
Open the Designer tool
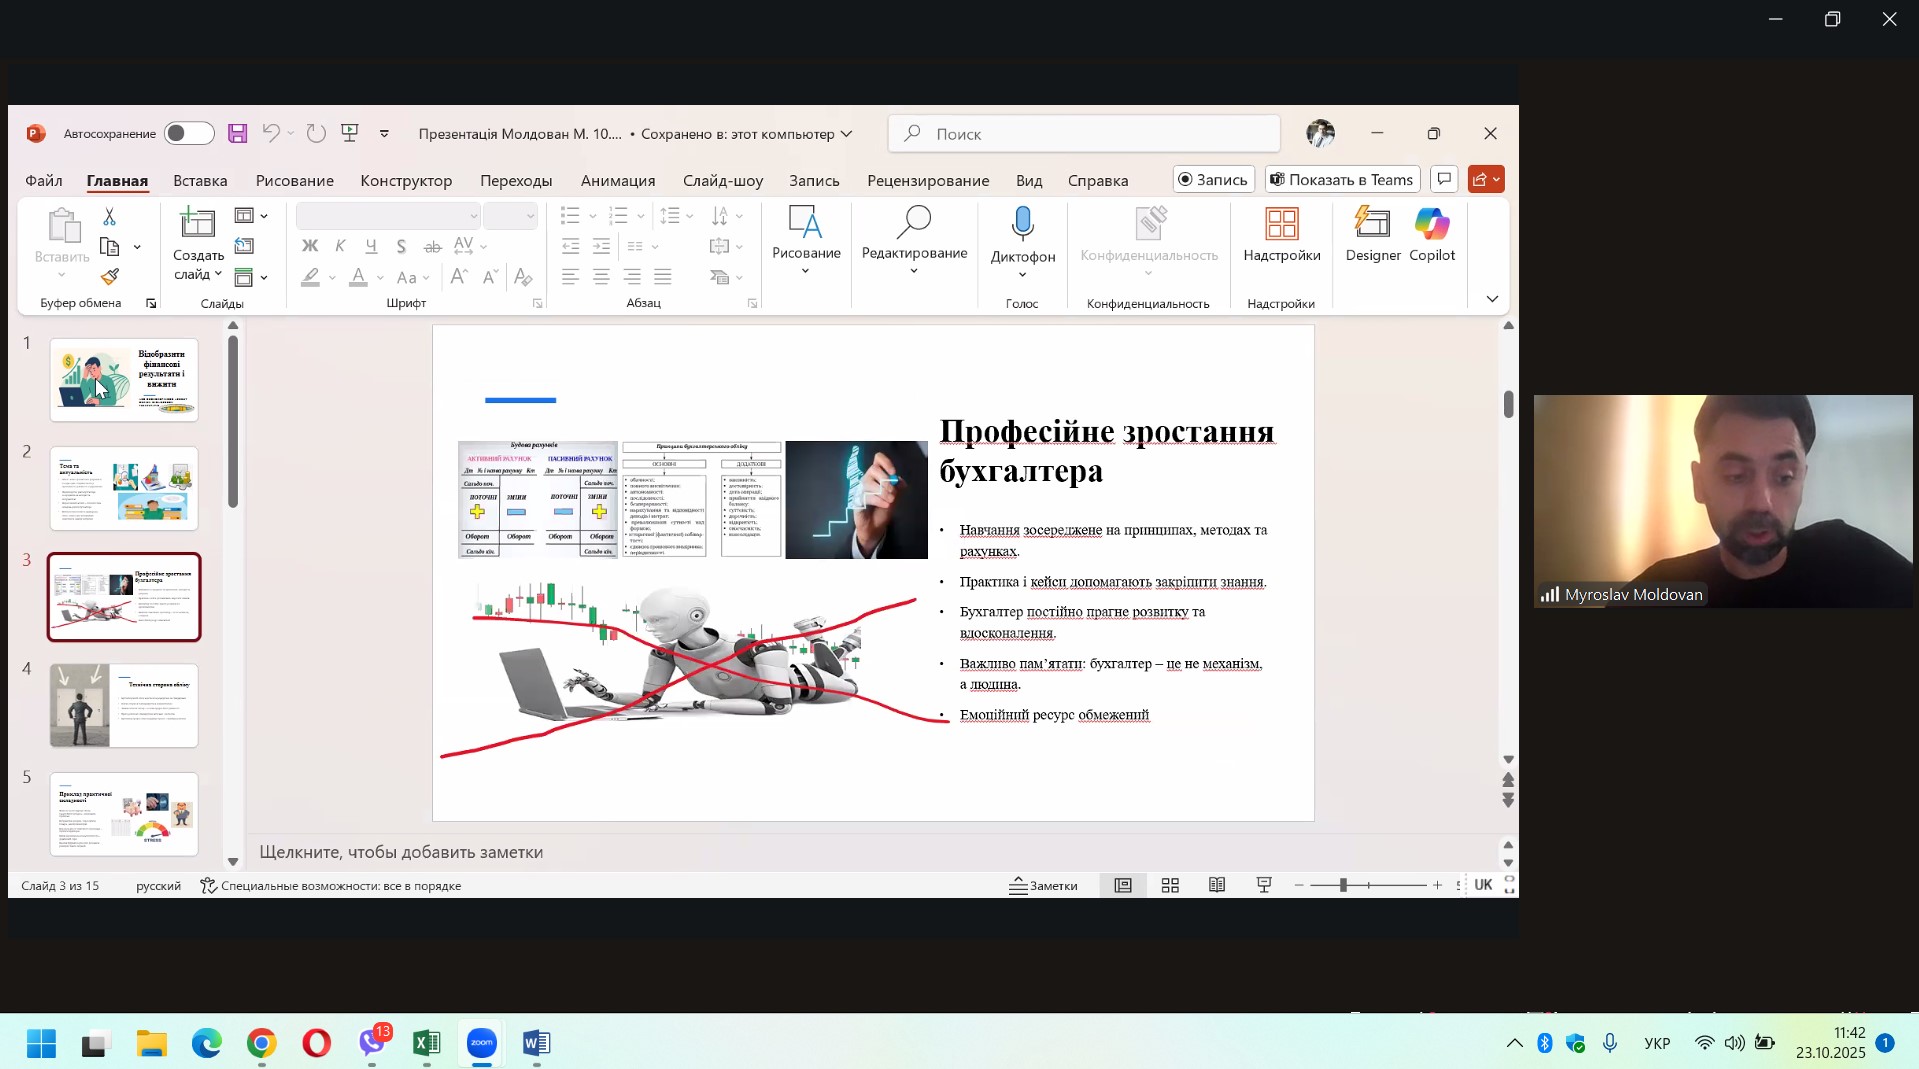click(1372, 234)
